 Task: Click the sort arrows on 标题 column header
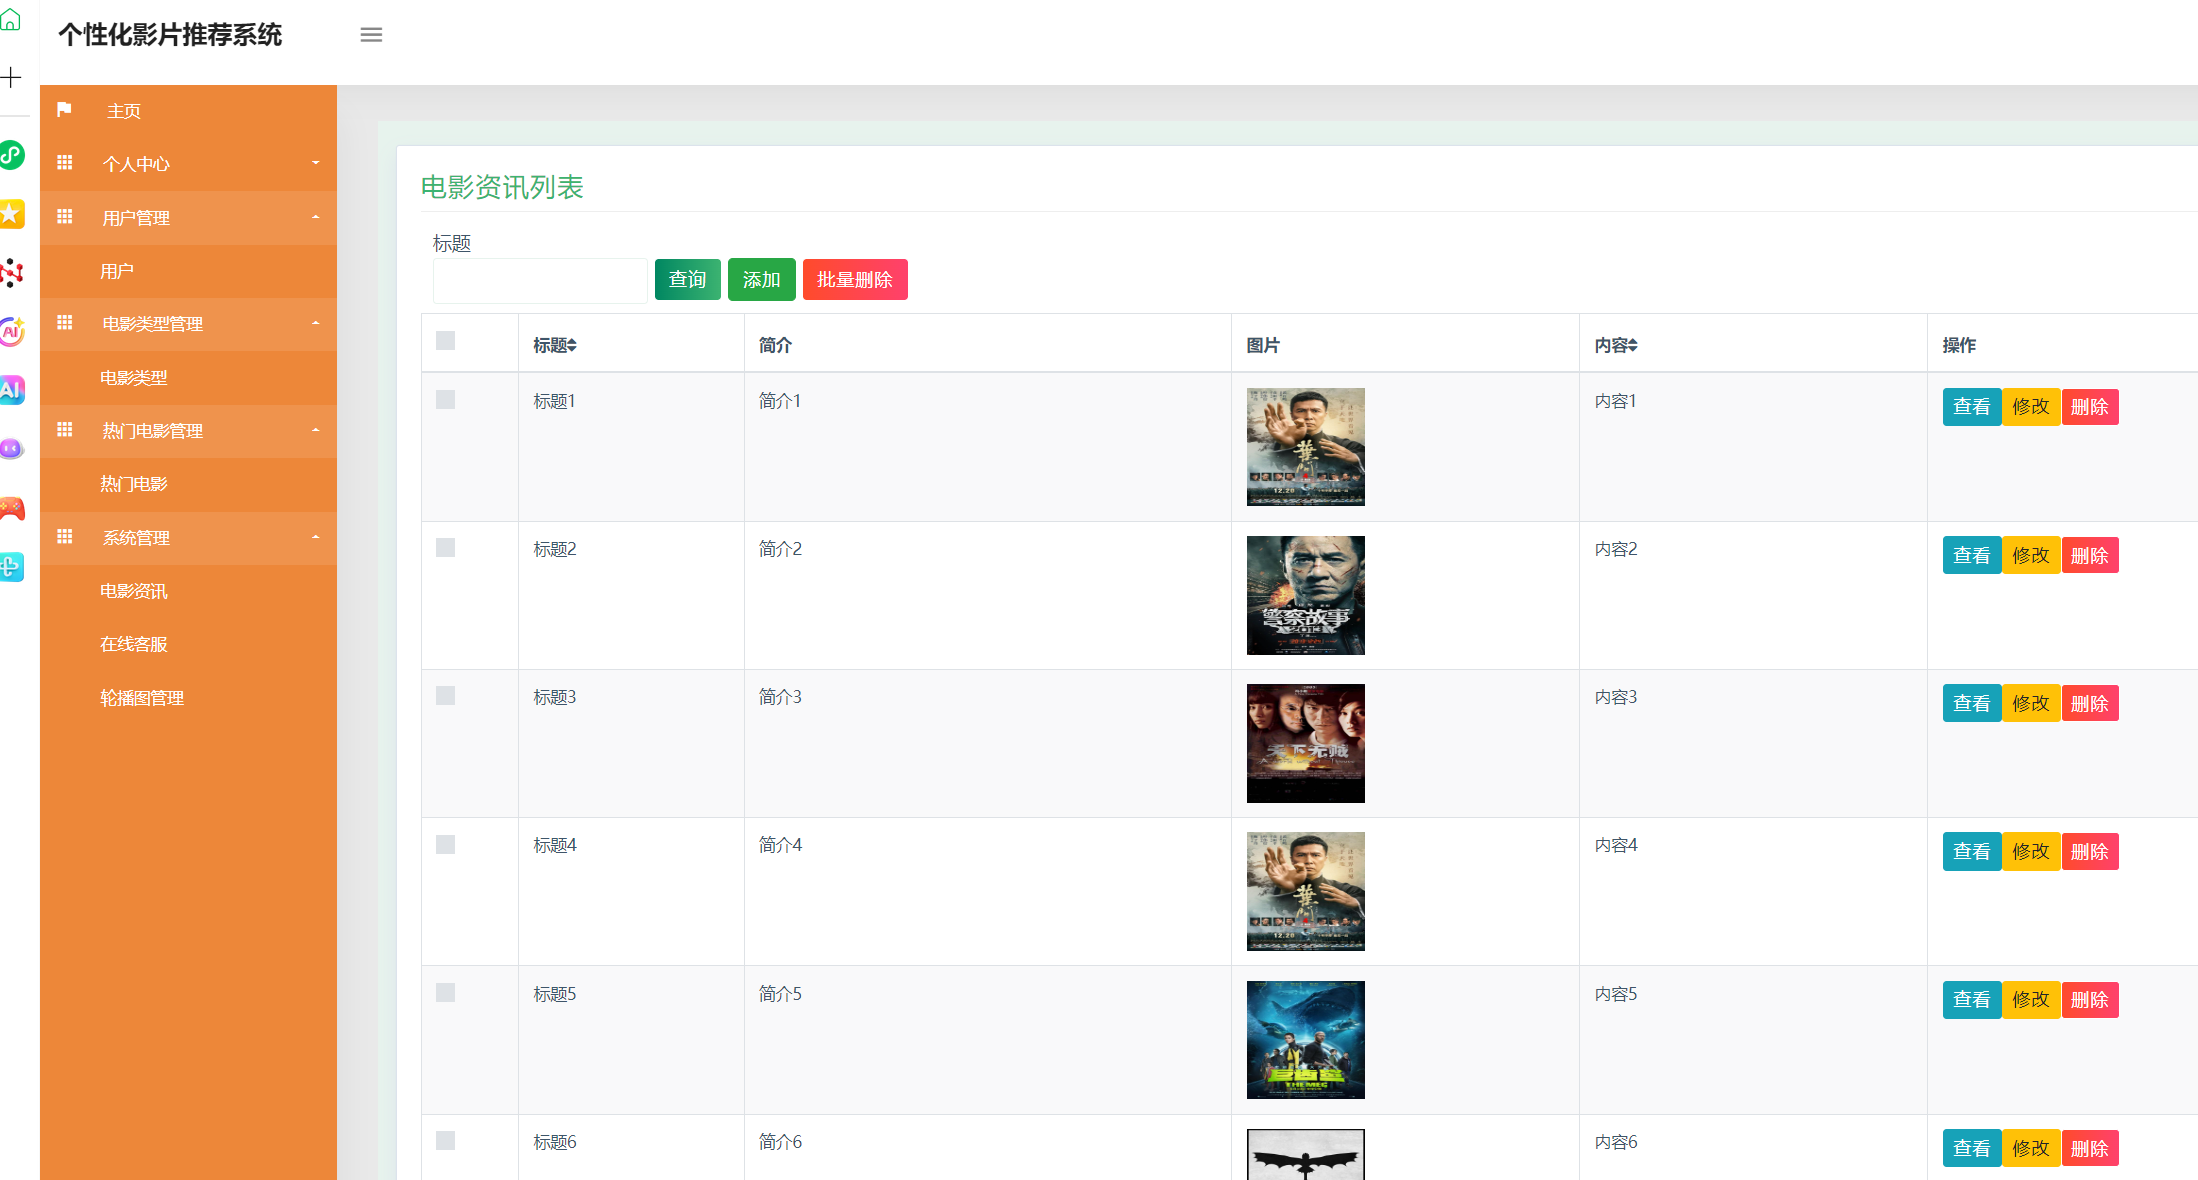572,345
